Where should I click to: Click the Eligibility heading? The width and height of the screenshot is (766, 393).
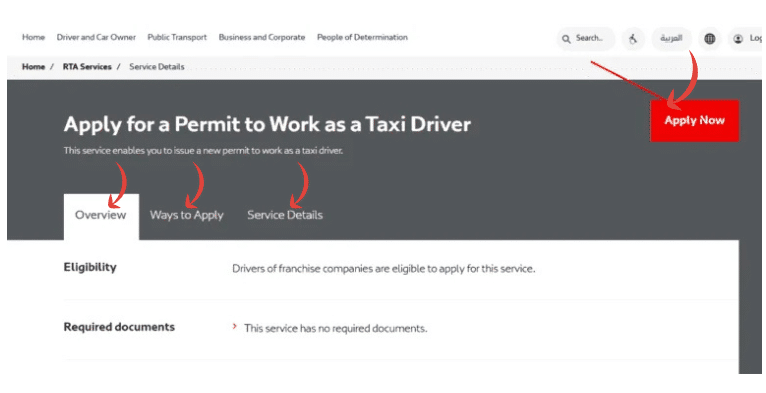point(90,267)
